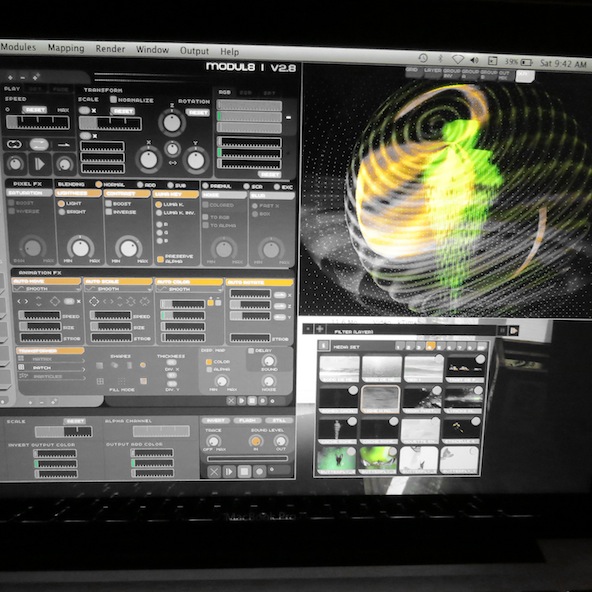Click the loop playback mode icon
The height and width of the screenshot is (592, 592).
14,144
